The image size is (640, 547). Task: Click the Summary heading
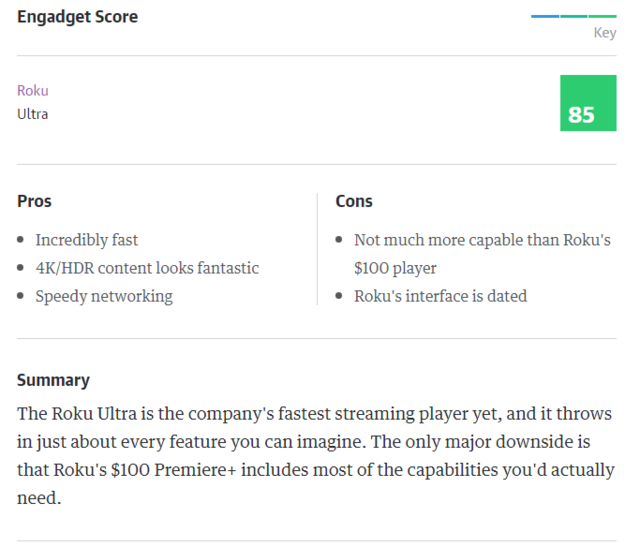pyautogui.click(x=53, y=380)
